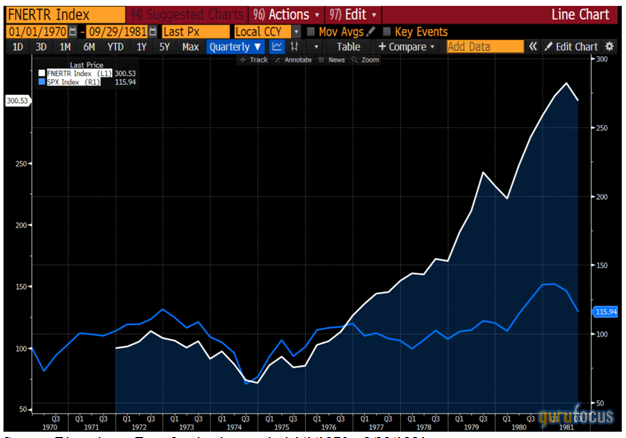Select the FNERTR Index (L1) legend label
Screen dimensions: 626x438
click(79, 73)
